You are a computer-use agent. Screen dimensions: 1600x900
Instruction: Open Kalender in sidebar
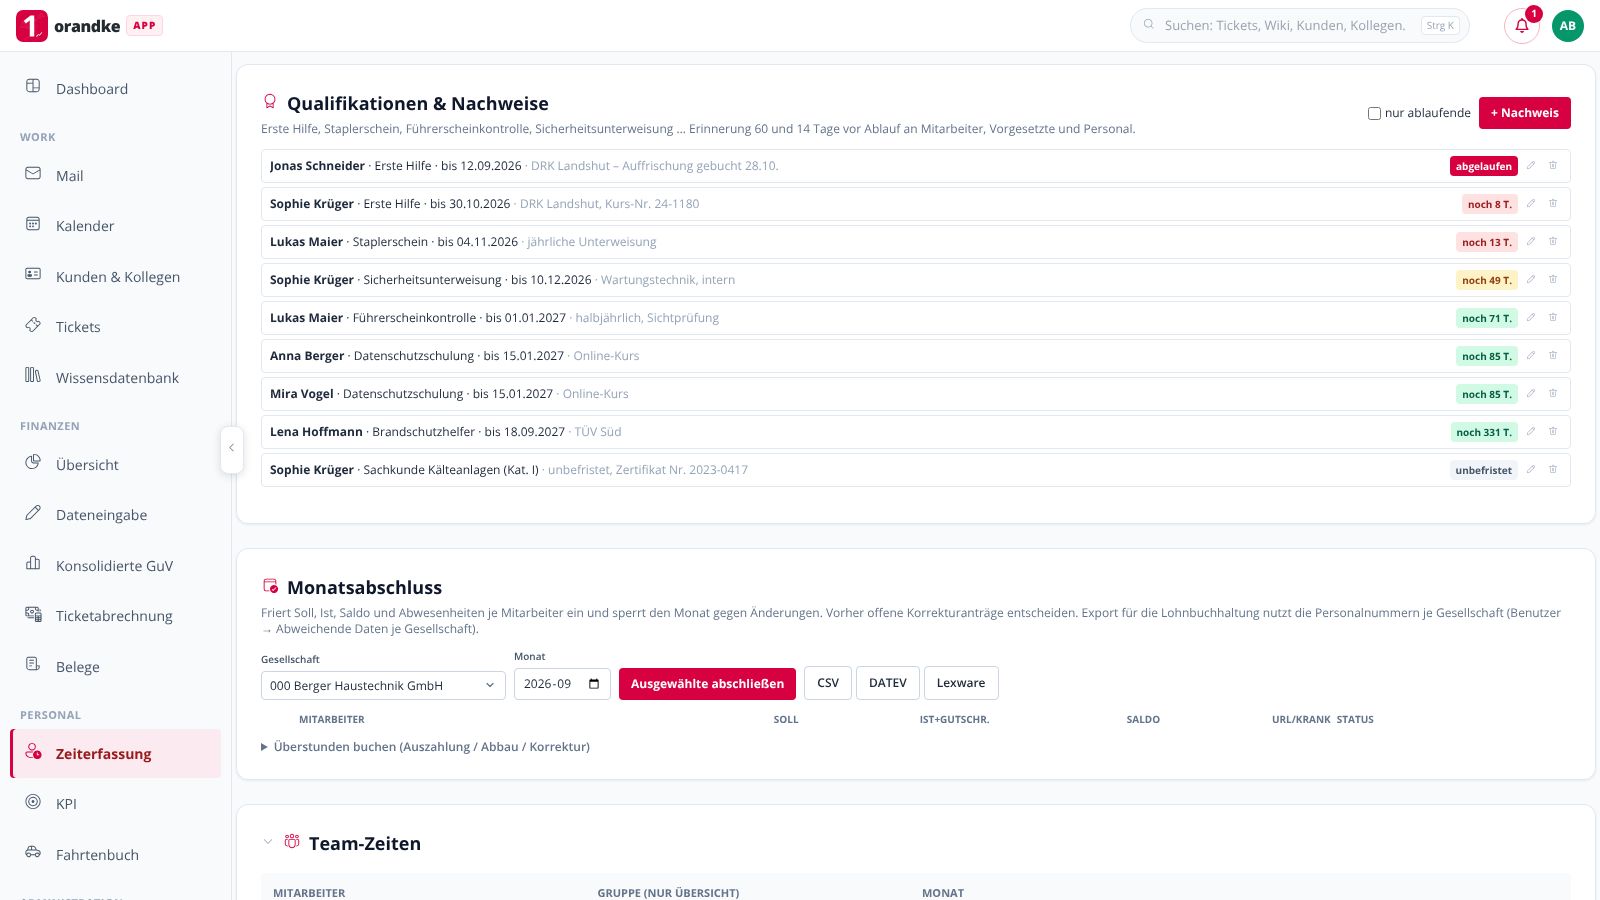tap(115, 226)
